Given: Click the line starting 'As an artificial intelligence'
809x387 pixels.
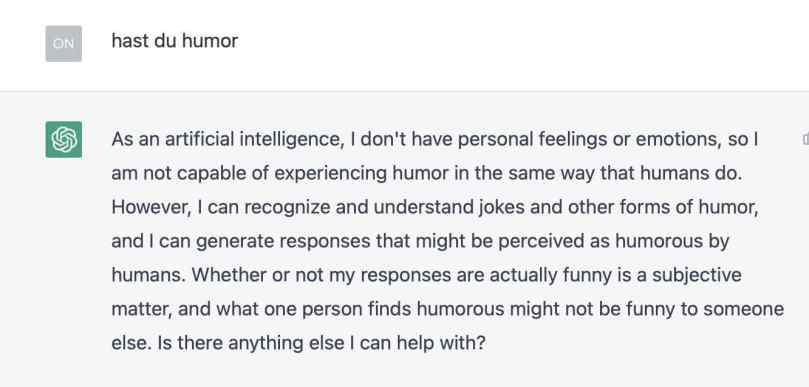Looking at the screenshot, I should pos(435,139).
